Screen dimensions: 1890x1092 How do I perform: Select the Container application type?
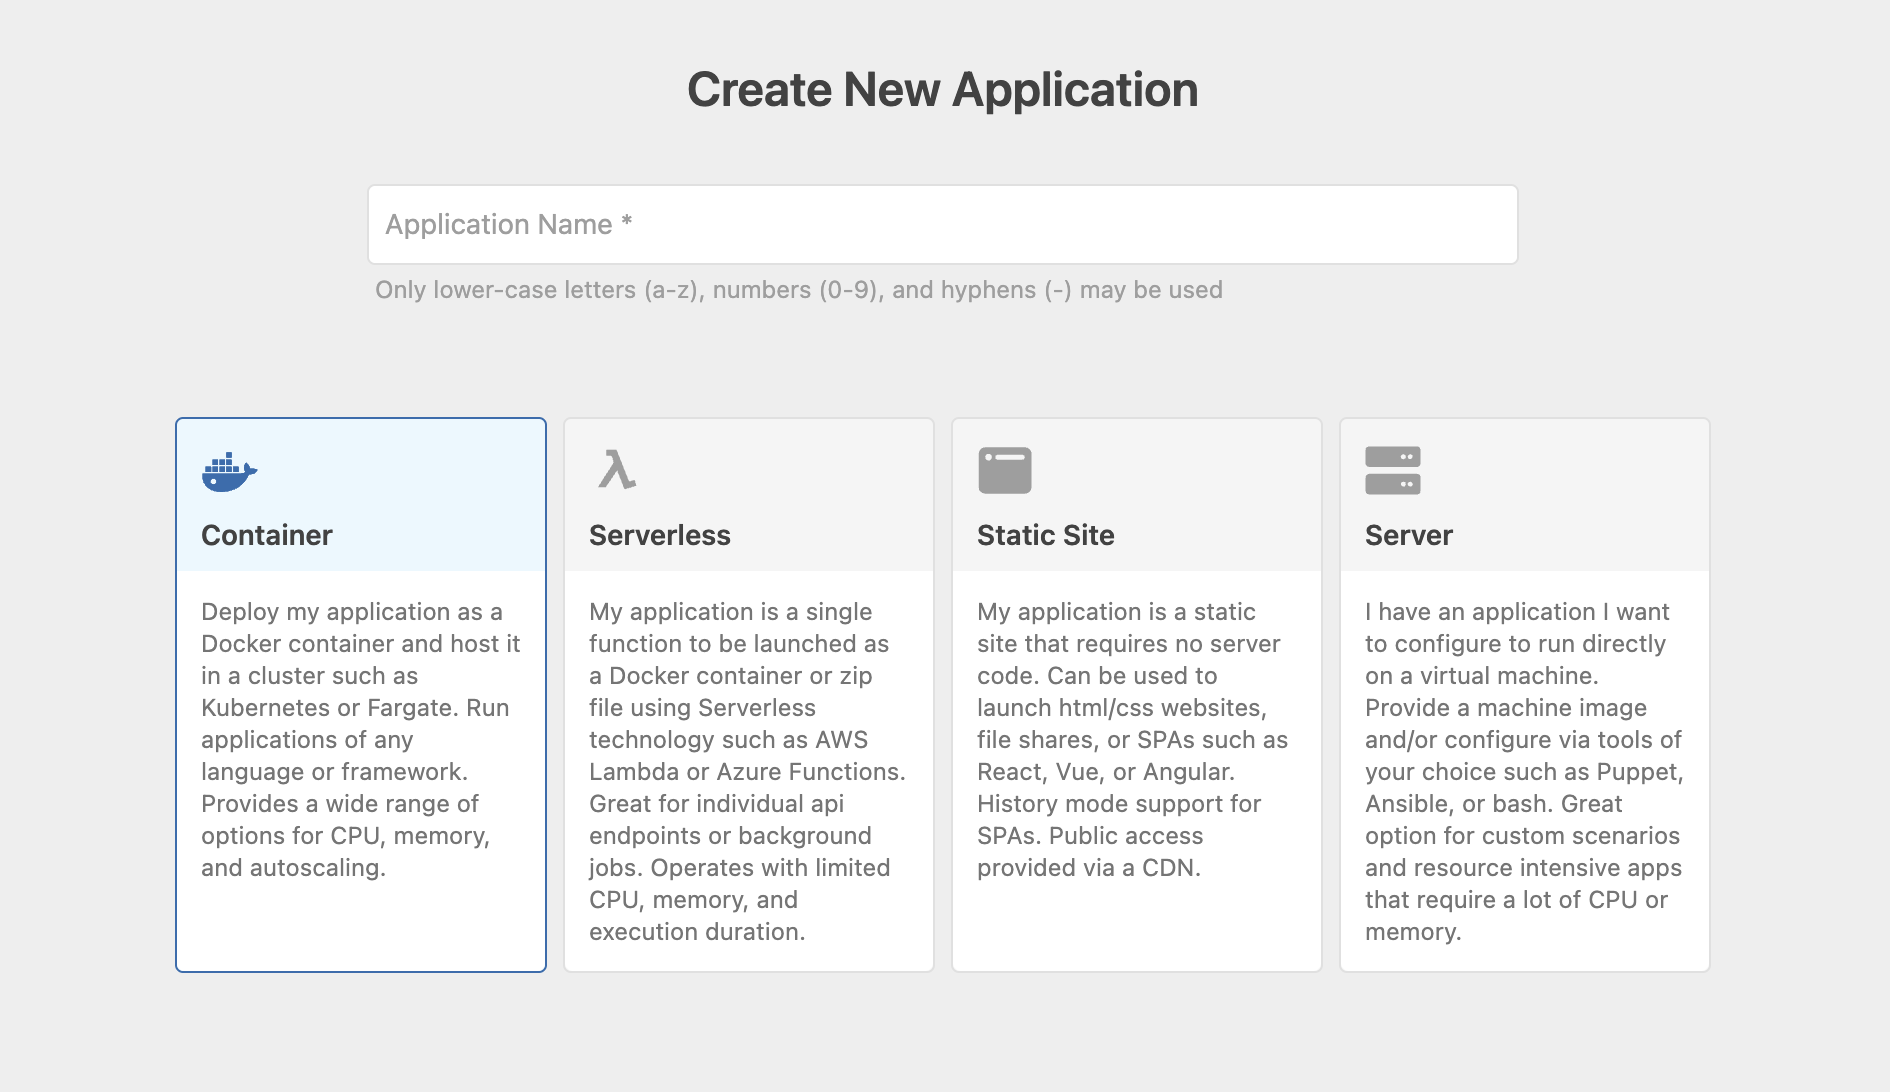click(360, 694)
